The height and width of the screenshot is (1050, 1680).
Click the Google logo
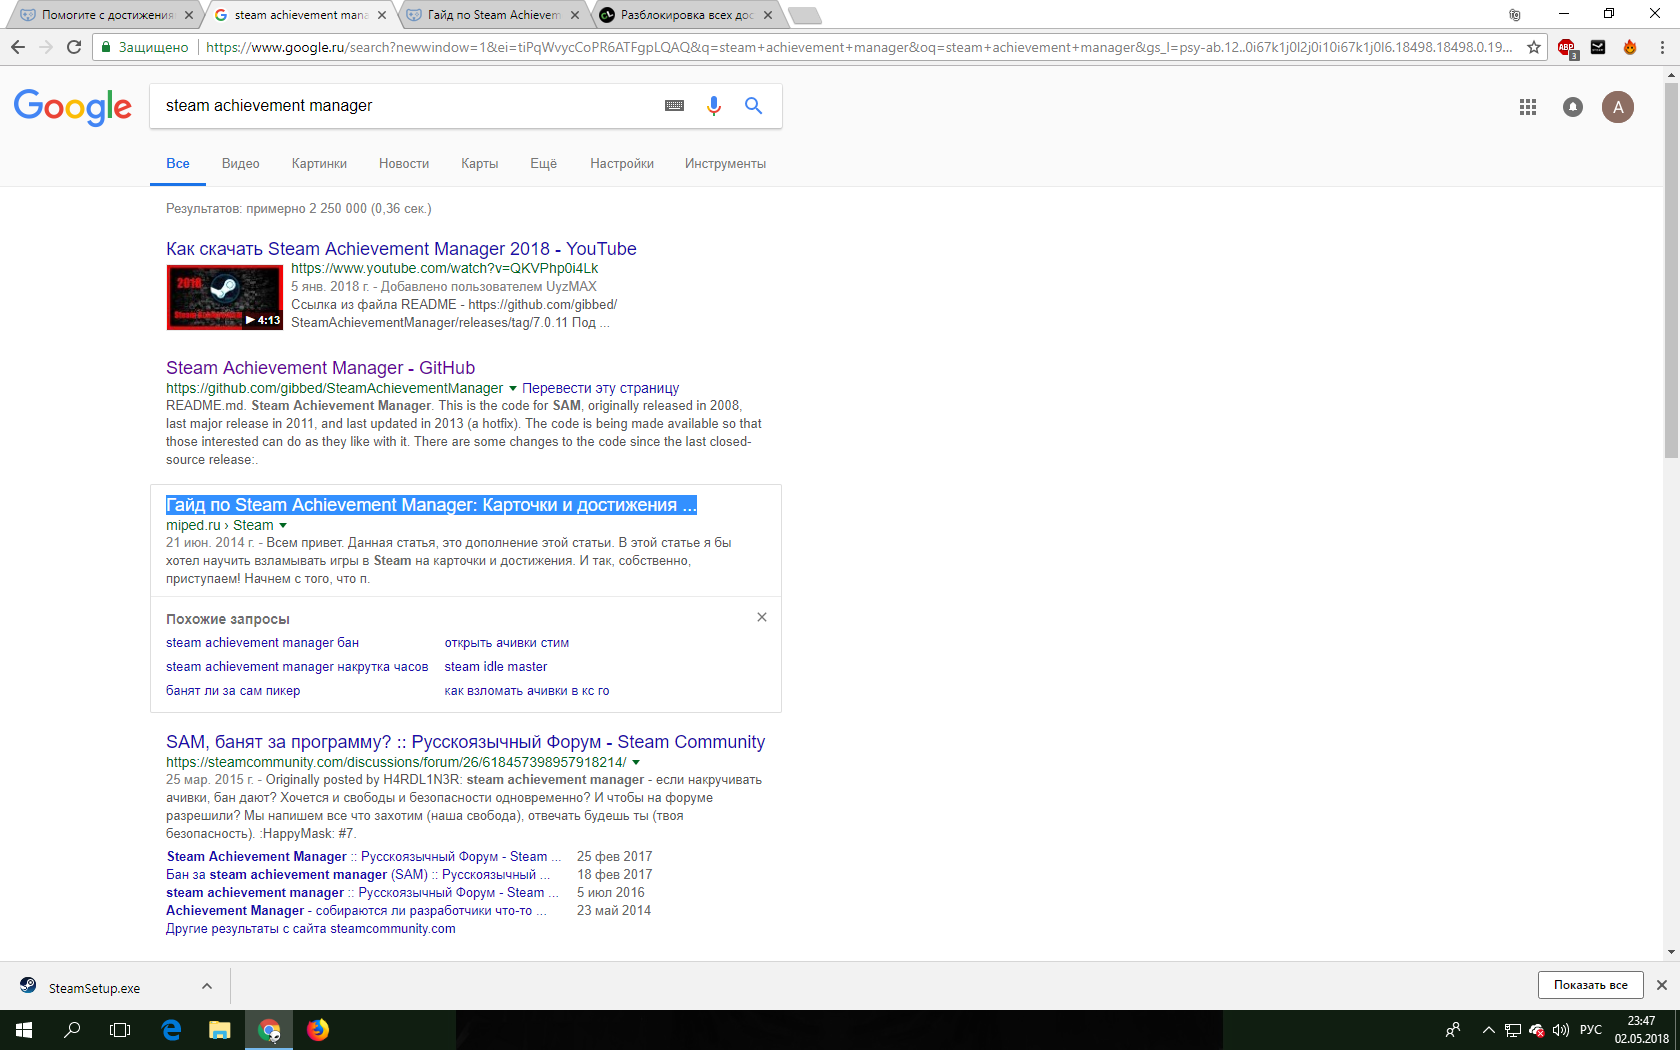point(73,107)
